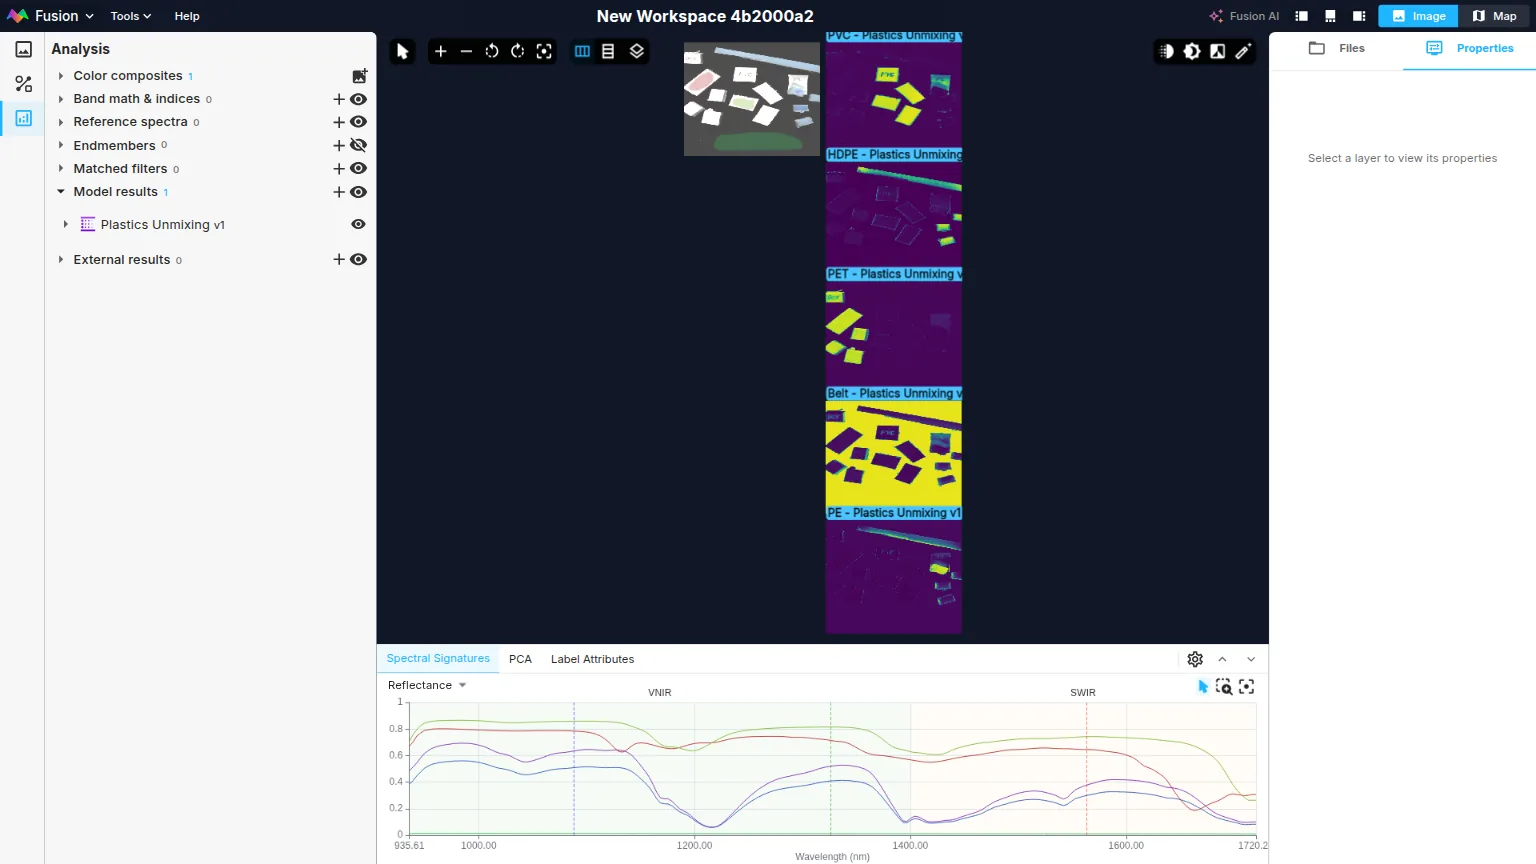Click the fit-to-view icon in toolbar
The width and height of the screenshot is (1536, 864).
[544, 52]
